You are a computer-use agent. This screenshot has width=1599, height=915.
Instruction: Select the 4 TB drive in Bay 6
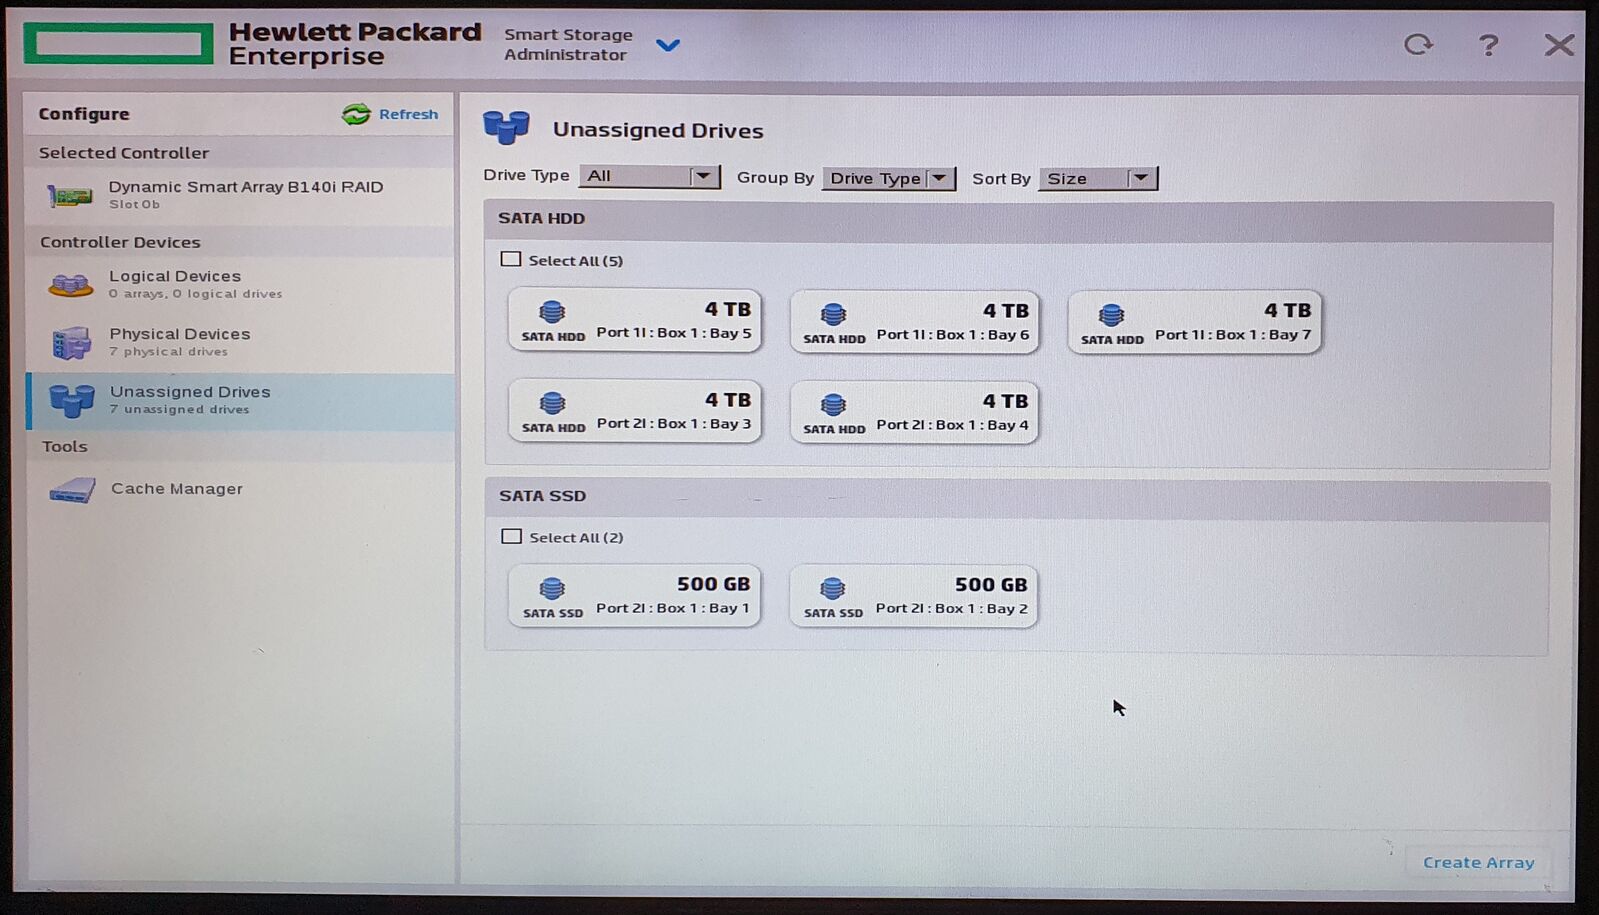tap(915, 321)
